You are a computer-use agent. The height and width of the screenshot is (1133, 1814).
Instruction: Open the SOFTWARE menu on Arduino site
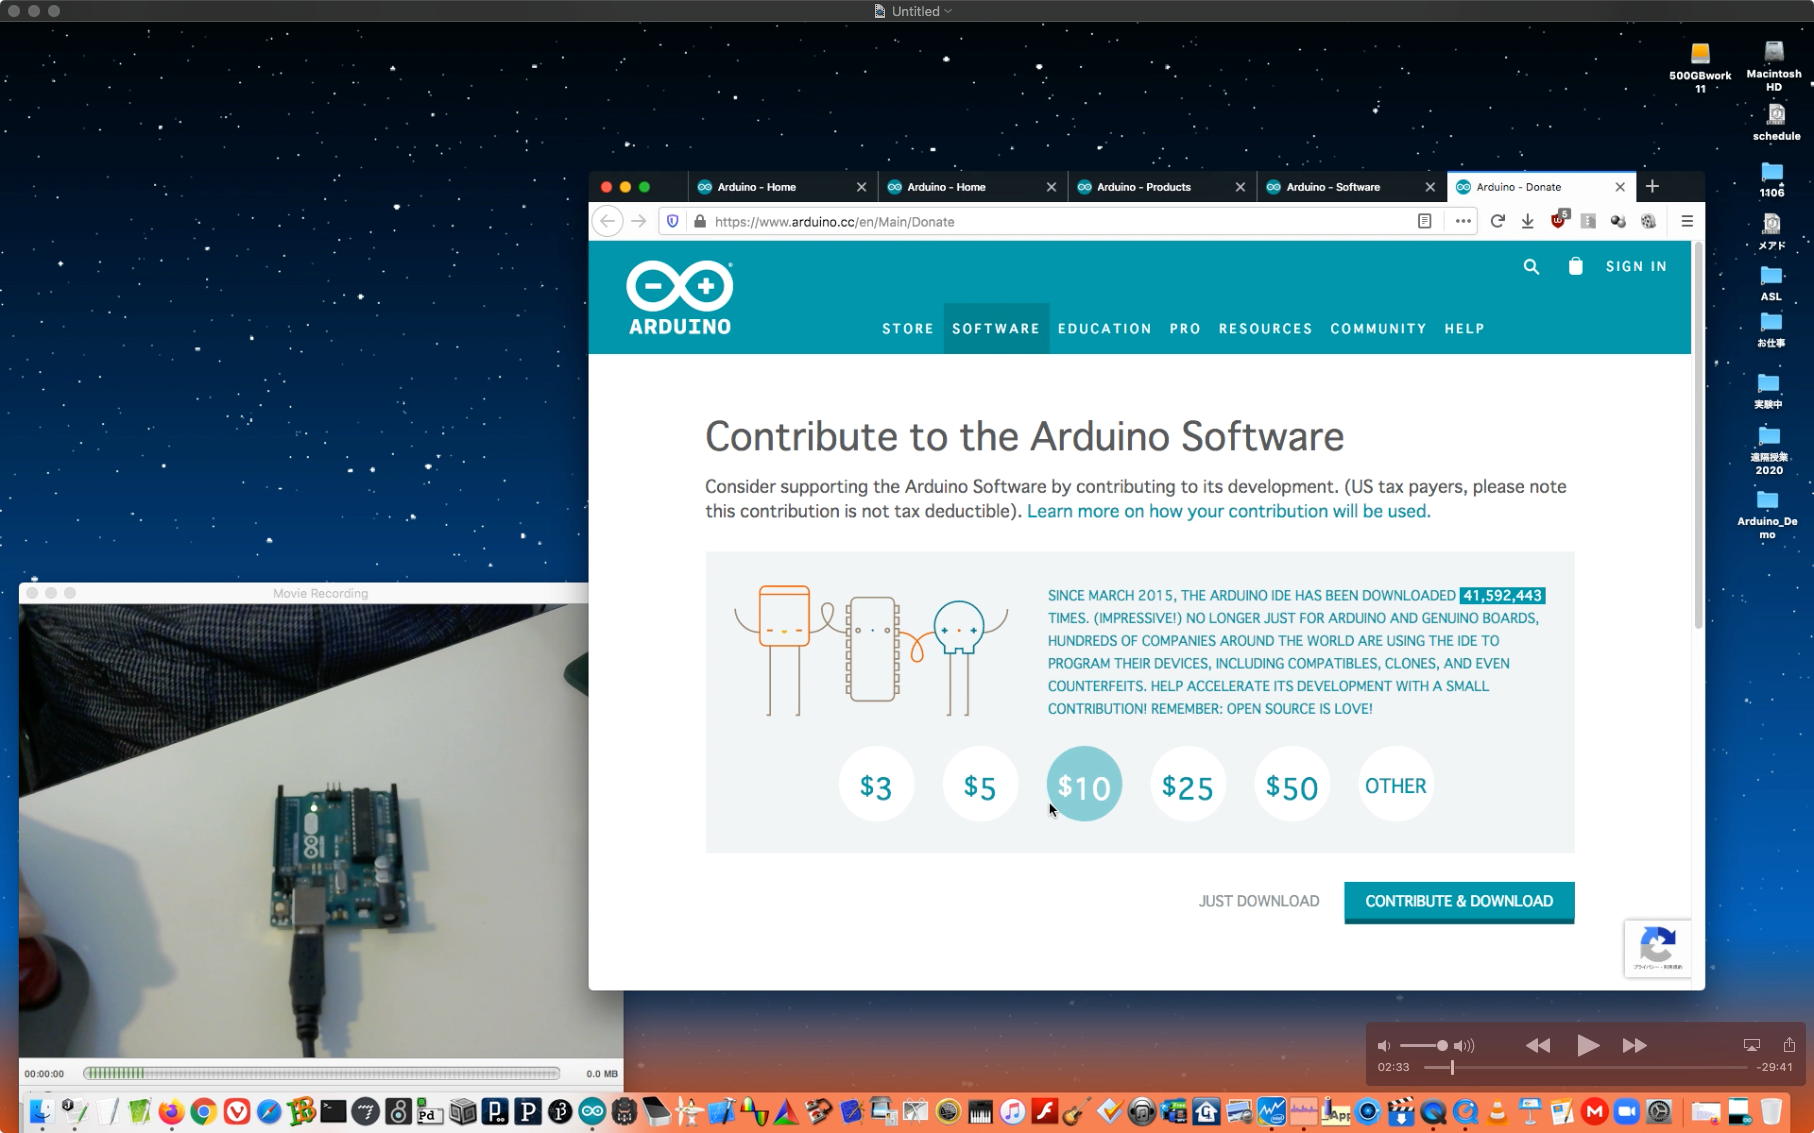pyautogui.click(x=996, y=328)
